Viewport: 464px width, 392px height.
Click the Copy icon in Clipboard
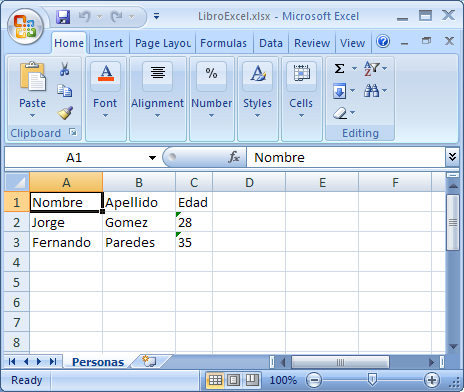coord(65,91)
